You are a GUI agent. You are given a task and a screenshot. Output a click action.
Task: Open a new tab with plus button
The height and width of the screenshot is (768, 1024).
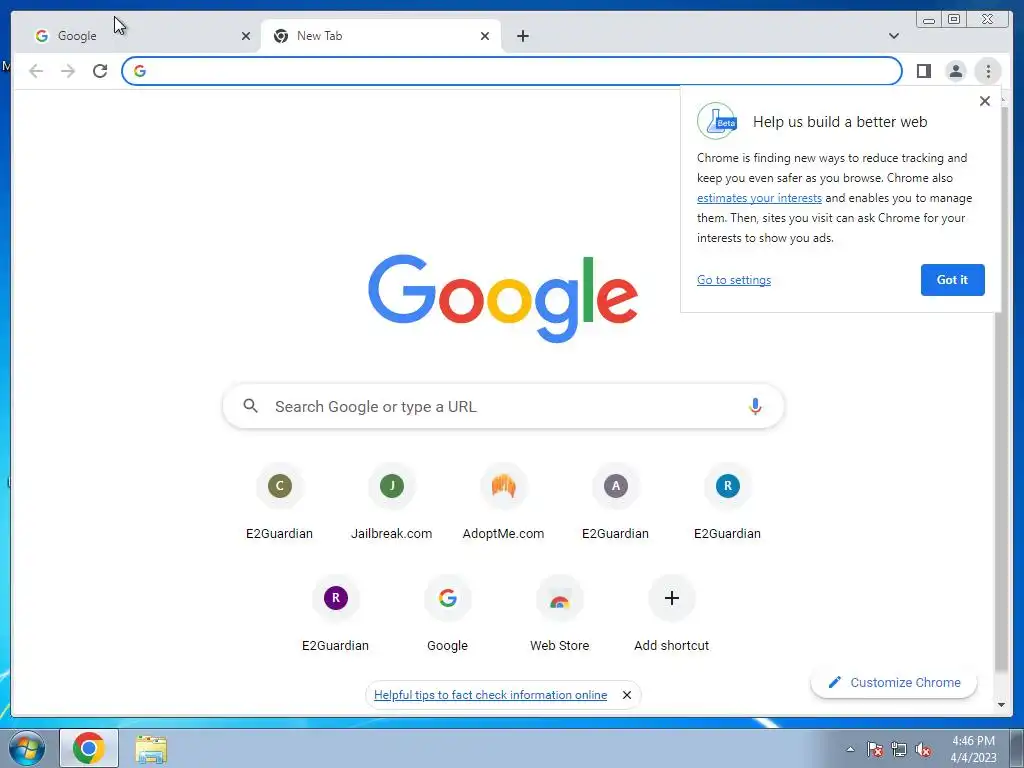click(x=522, y=36)
